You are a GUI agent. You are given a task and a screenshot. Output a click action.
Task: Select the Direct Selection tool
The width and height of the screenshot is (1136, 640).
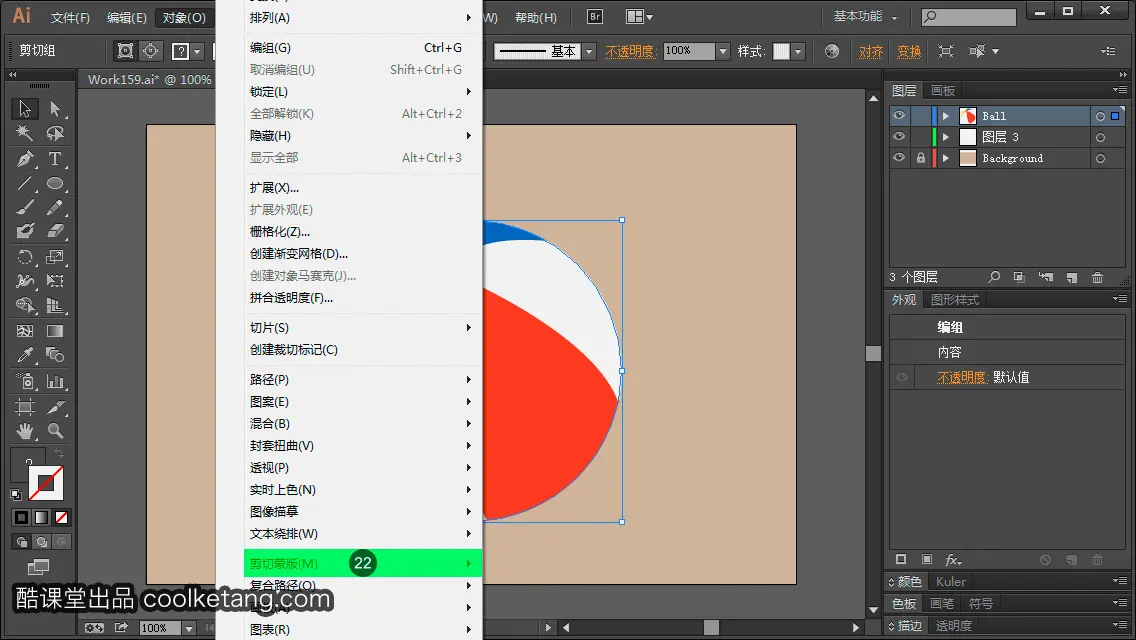[55, 109]
